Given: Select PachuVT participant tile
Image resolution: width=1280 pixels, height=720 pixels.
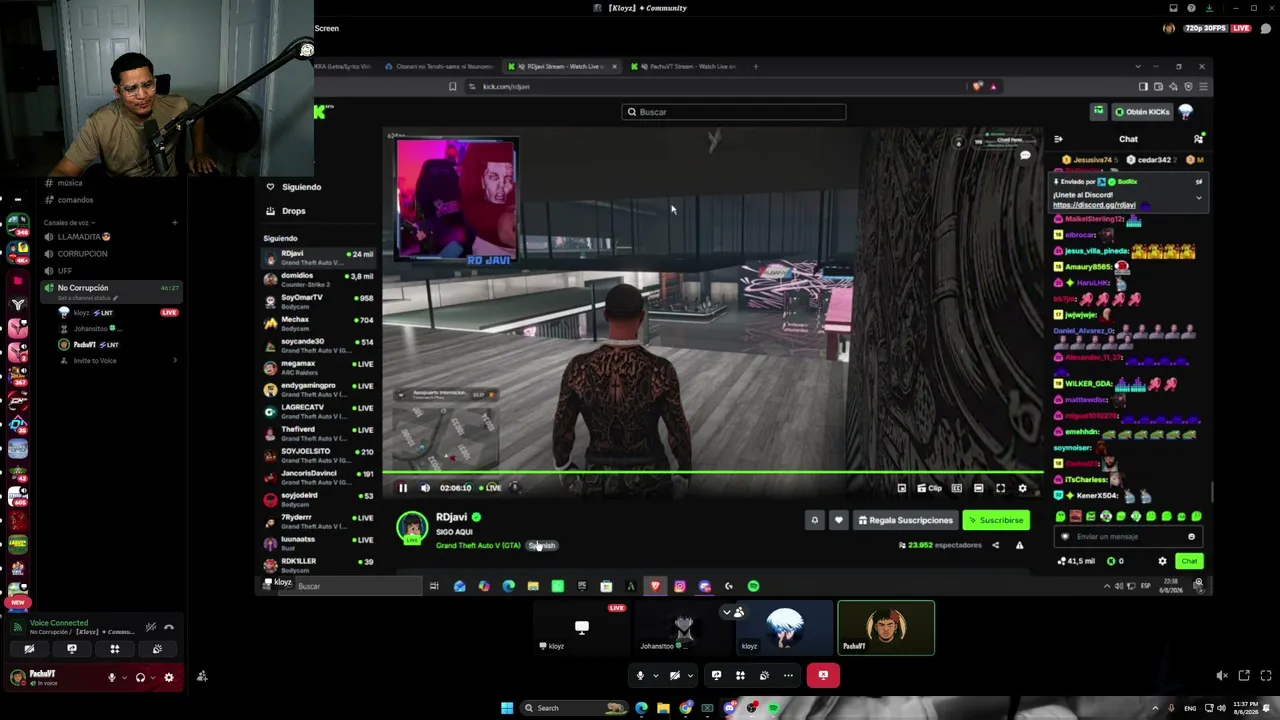Looking at the screenshot, I should [x=886, y=628].
